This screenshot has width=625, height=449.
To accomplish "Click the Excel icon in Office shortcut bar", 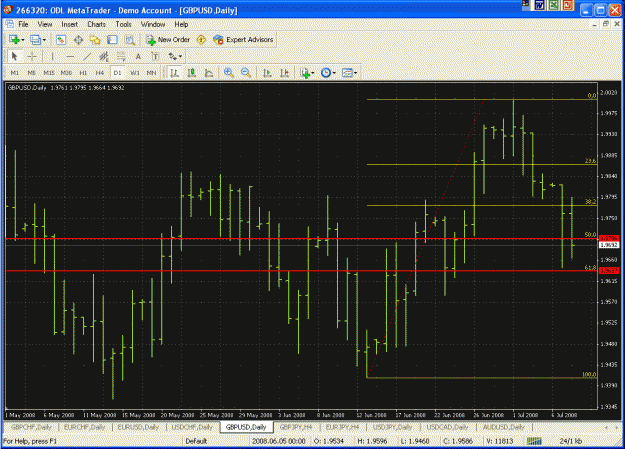I will (554, 5).
